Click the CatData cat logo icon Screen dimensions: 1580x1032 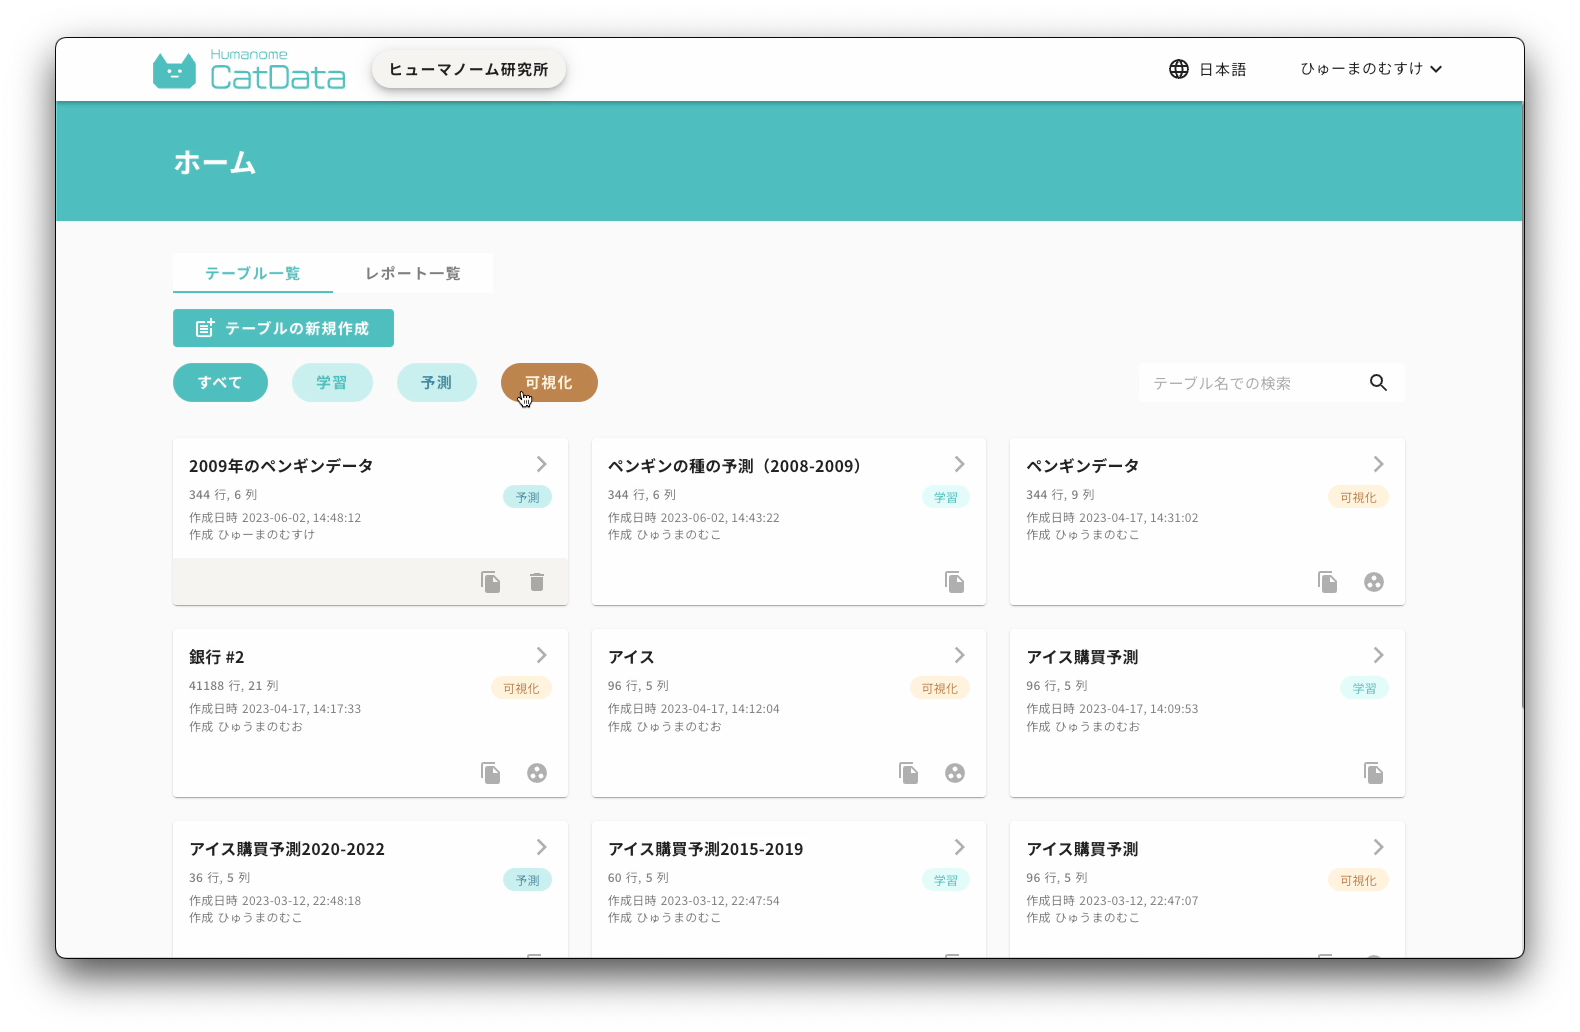pyautogui.click(x=174, y=70)
